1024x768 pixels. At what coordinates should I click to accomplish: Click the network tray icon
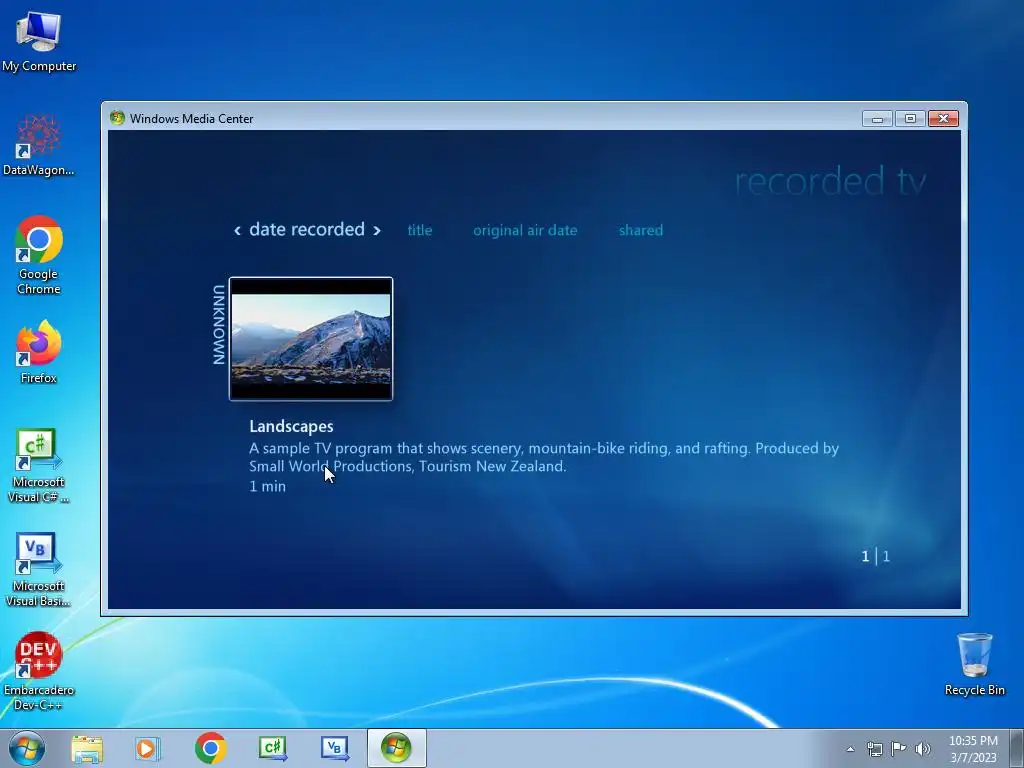(874, 749)
